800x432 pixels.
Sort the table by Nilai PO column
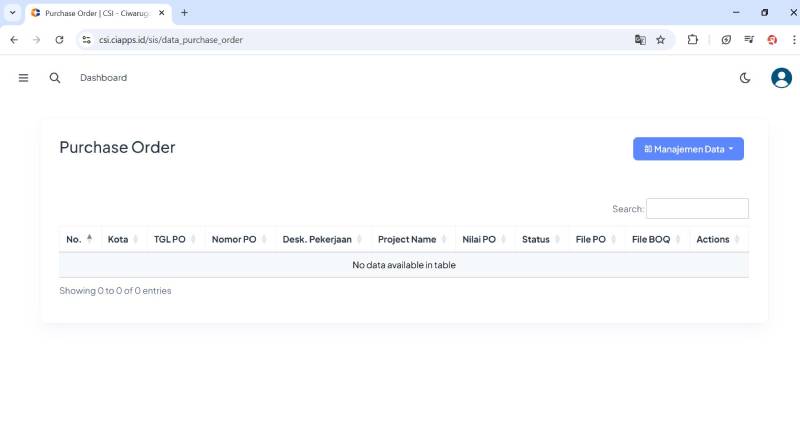click(x=480, y=240)
